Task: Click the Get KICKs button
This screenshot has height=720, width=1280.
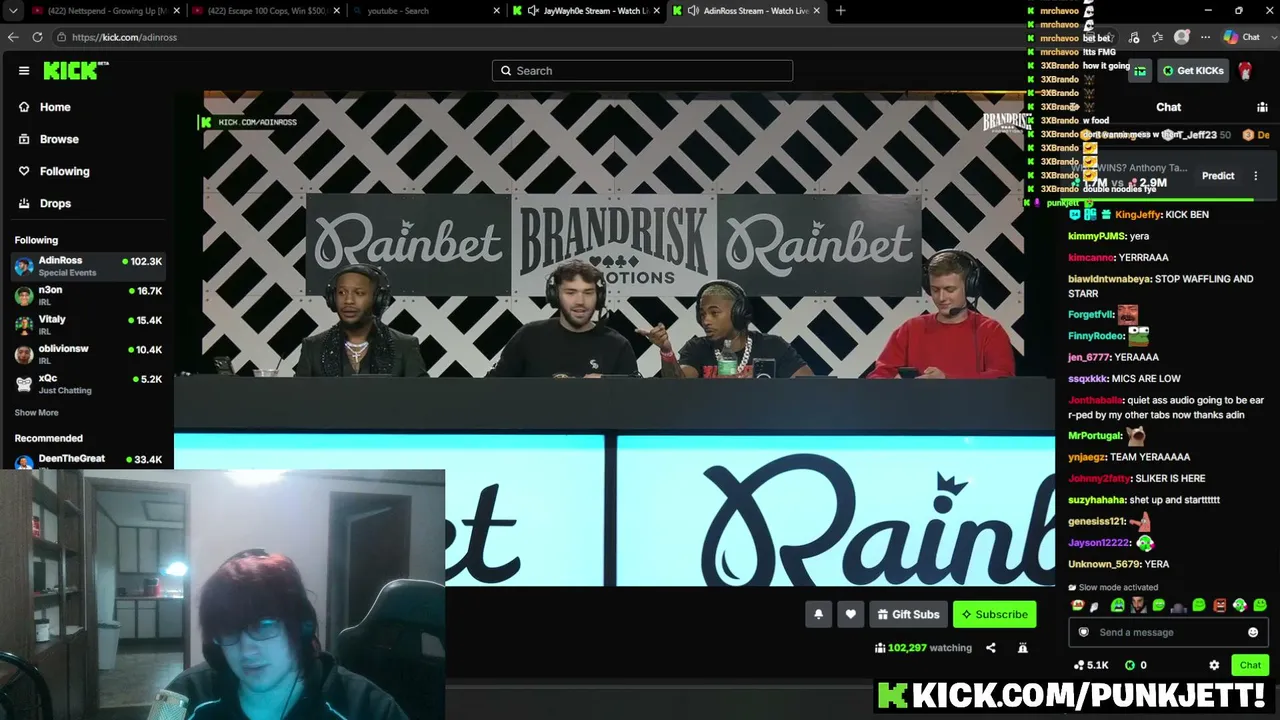Action: point(1192,71)
